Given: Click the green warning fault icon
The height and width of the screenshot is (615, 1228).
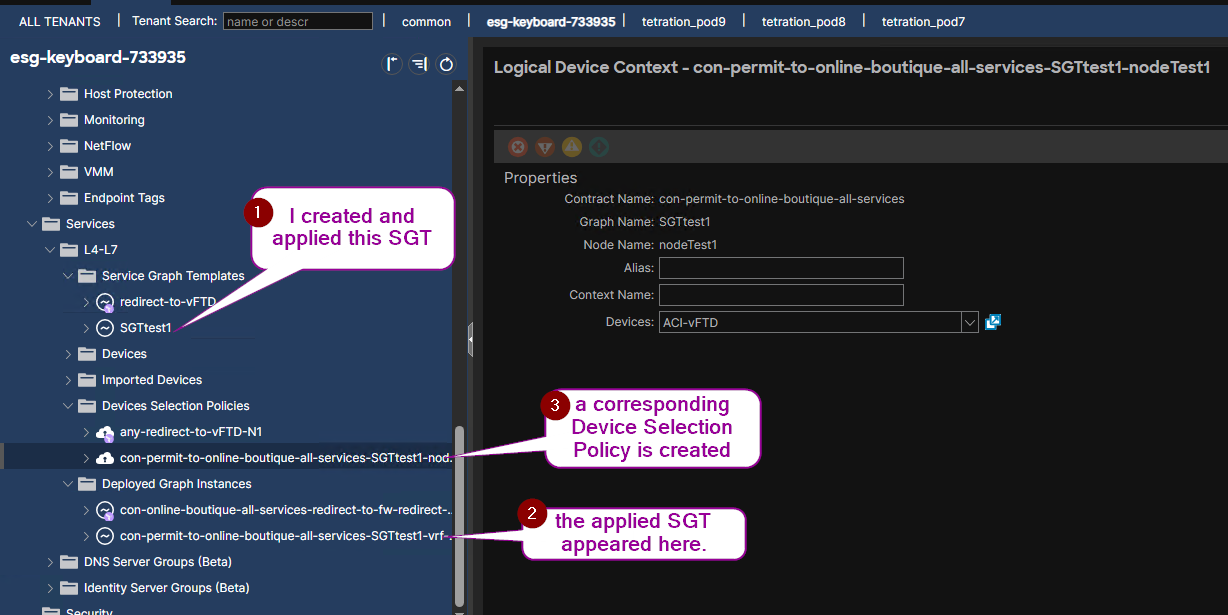Looking at the screenshot, I should pos(598,147).
